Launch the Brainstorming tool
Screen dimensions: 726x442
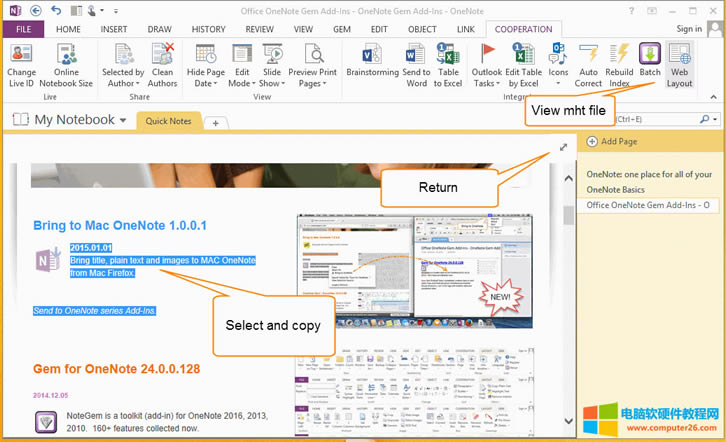[372, 57]
